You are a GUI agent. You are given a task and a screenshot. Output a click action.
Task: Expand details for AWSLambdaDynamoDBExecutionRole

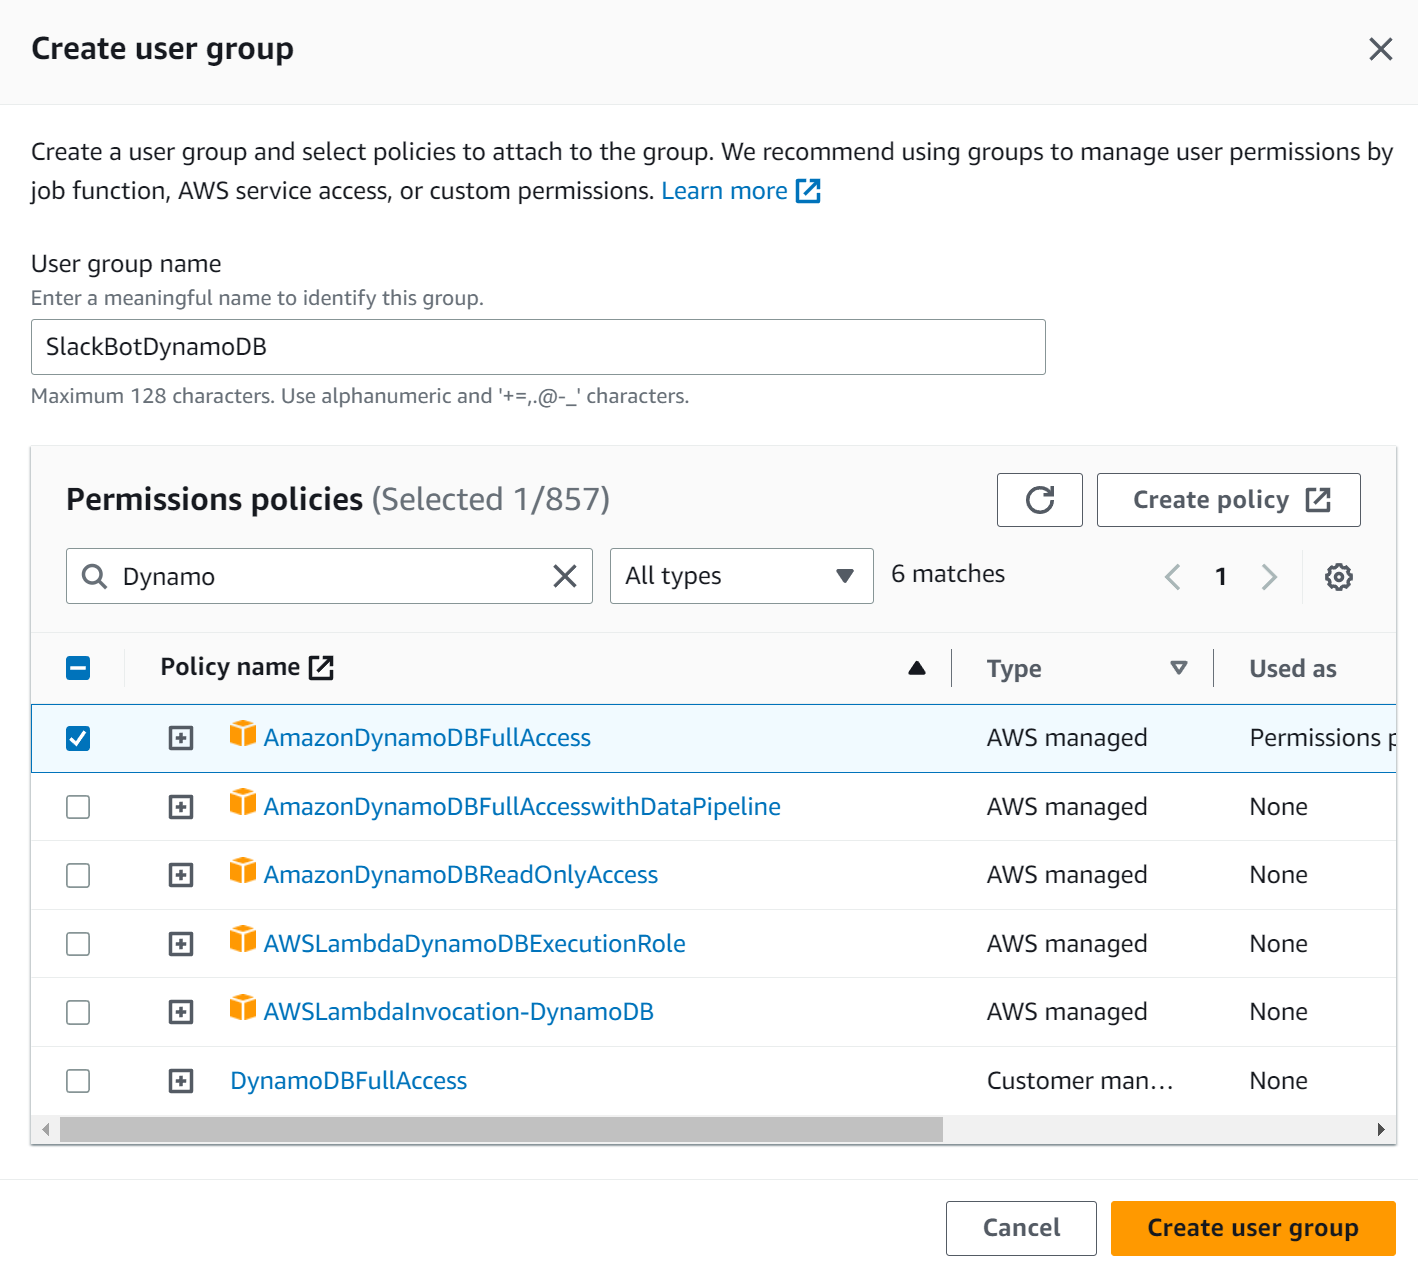point(180,943)
